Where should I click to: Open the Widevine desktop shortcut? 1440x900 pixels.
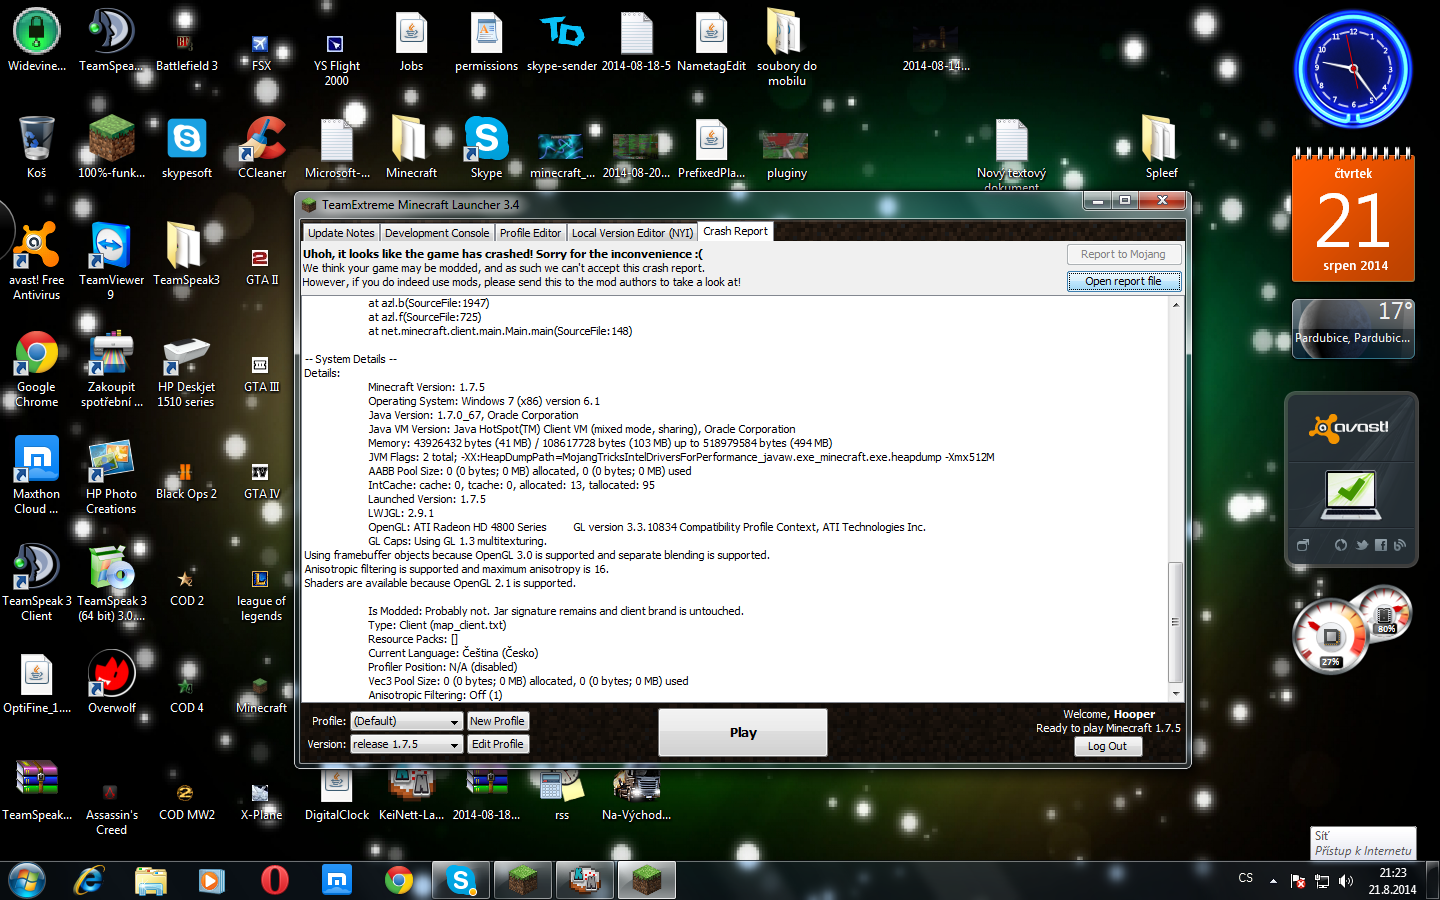point(37,42)
